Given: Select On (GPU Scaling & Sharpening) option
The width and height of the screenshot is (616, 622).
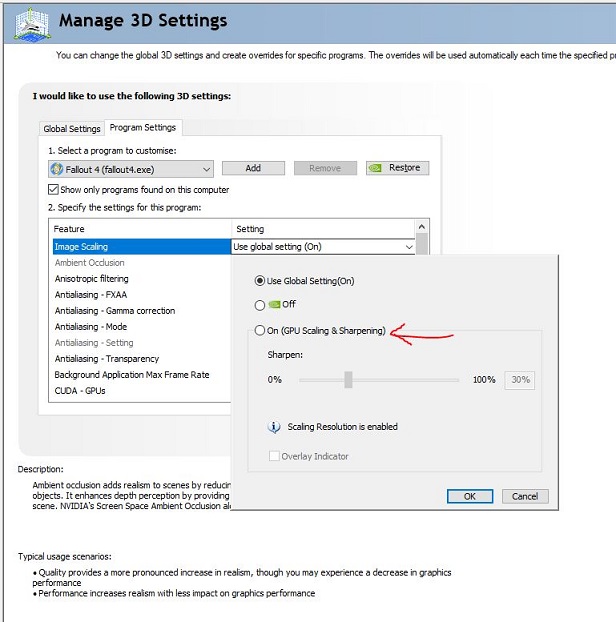Looking at the screenshot, I should pos(260,330).
